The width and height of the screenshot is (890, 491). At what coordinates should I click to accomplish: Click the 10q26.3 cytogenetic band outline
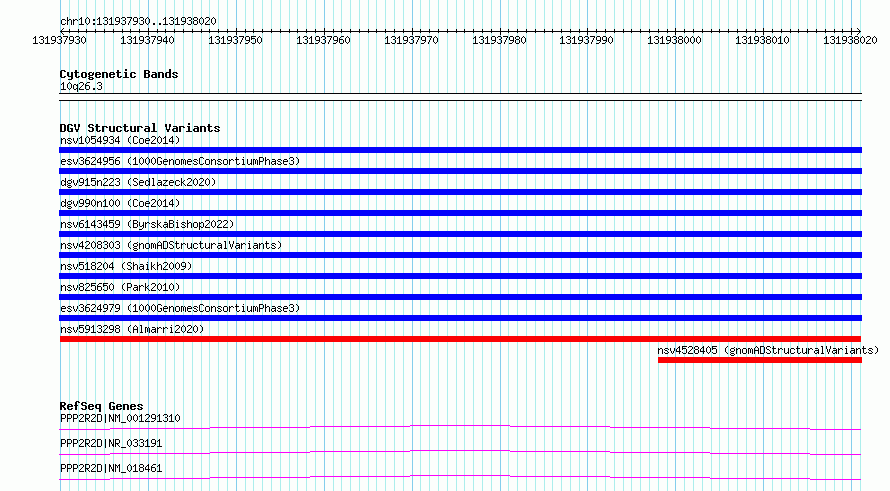pyautogui.click(x=460, y=97)
